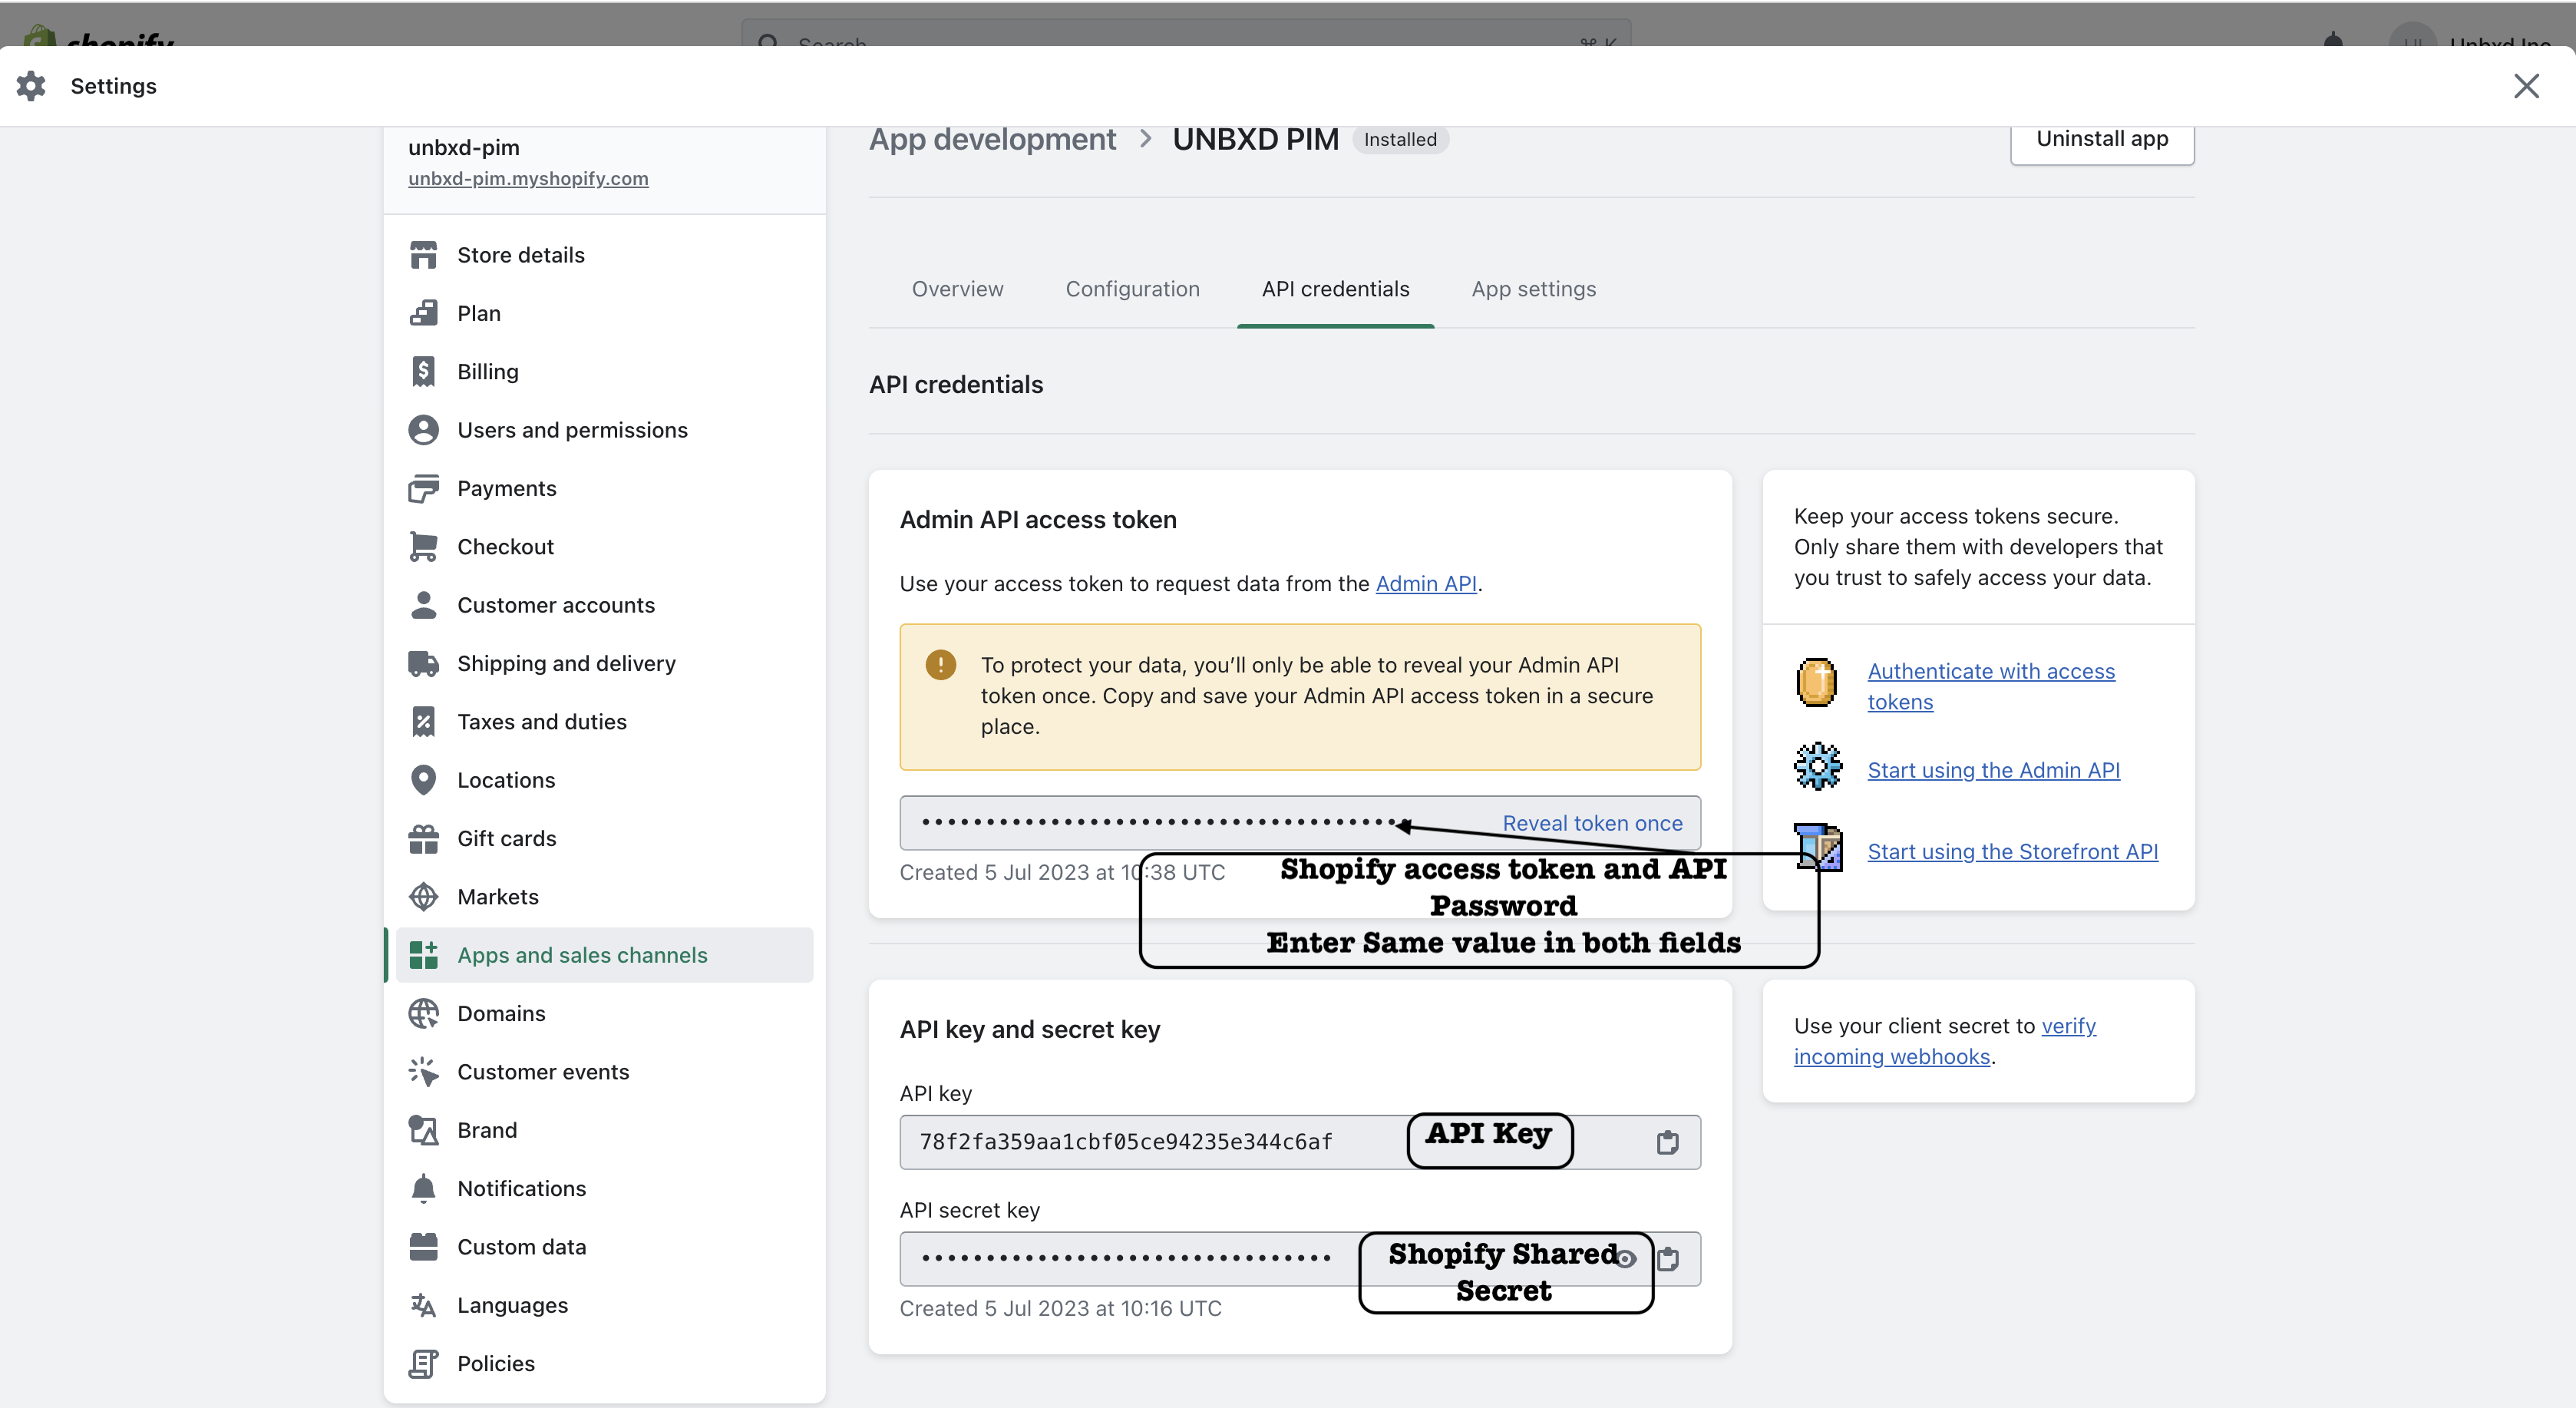This screenshot has height=1408, width=2576.
Task: Click the Shipping and delivery truck icon
Action: coord(423,663)
